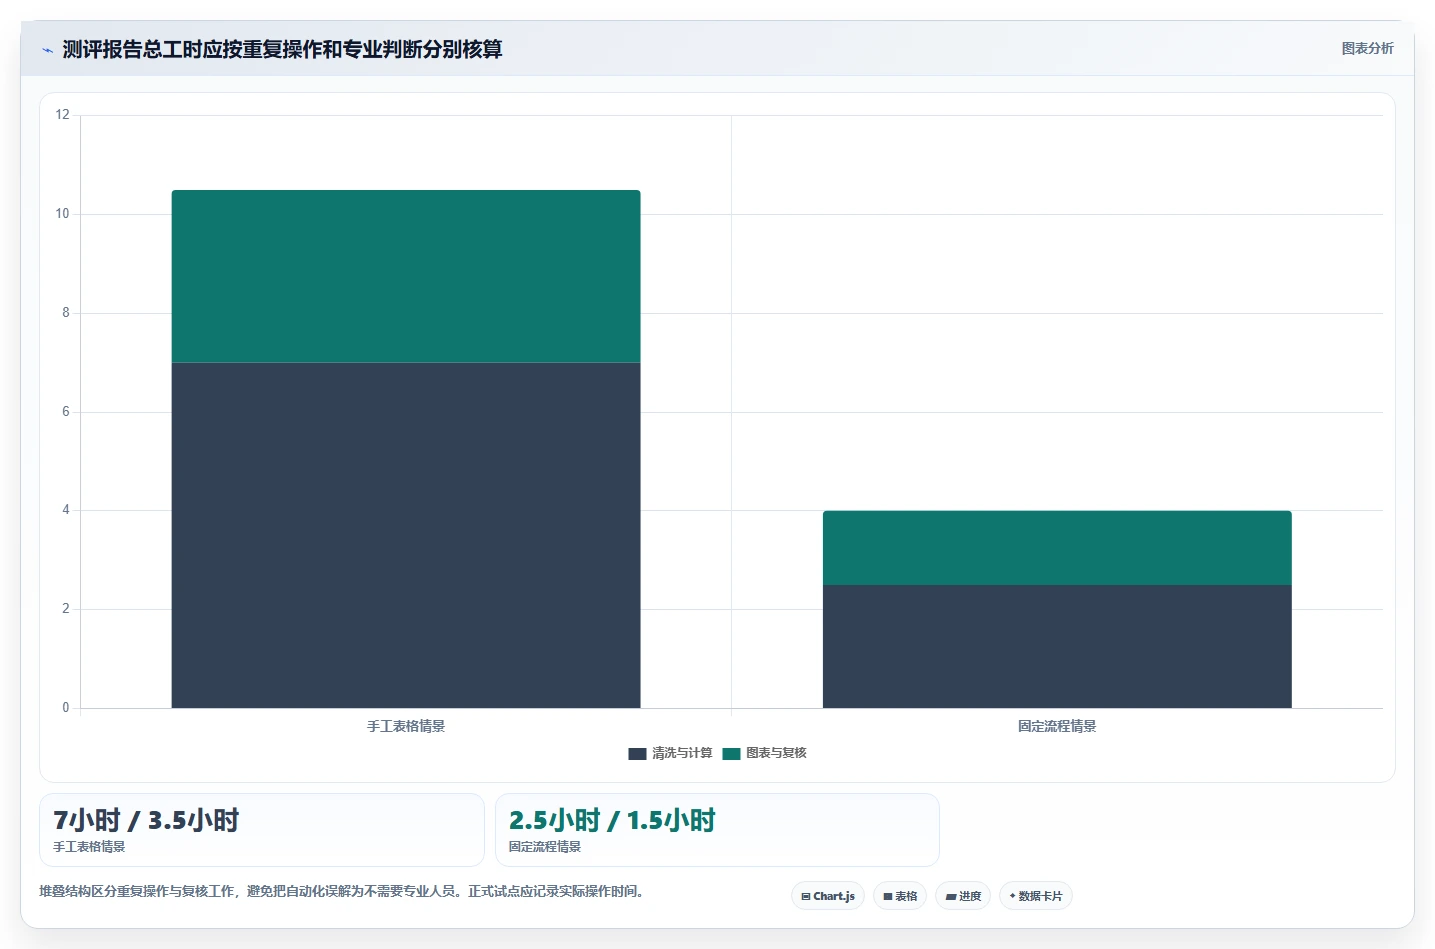Click the green segment of 固定流程情景 bar
The image size is (1435, 949).
tap(1057, 548)
